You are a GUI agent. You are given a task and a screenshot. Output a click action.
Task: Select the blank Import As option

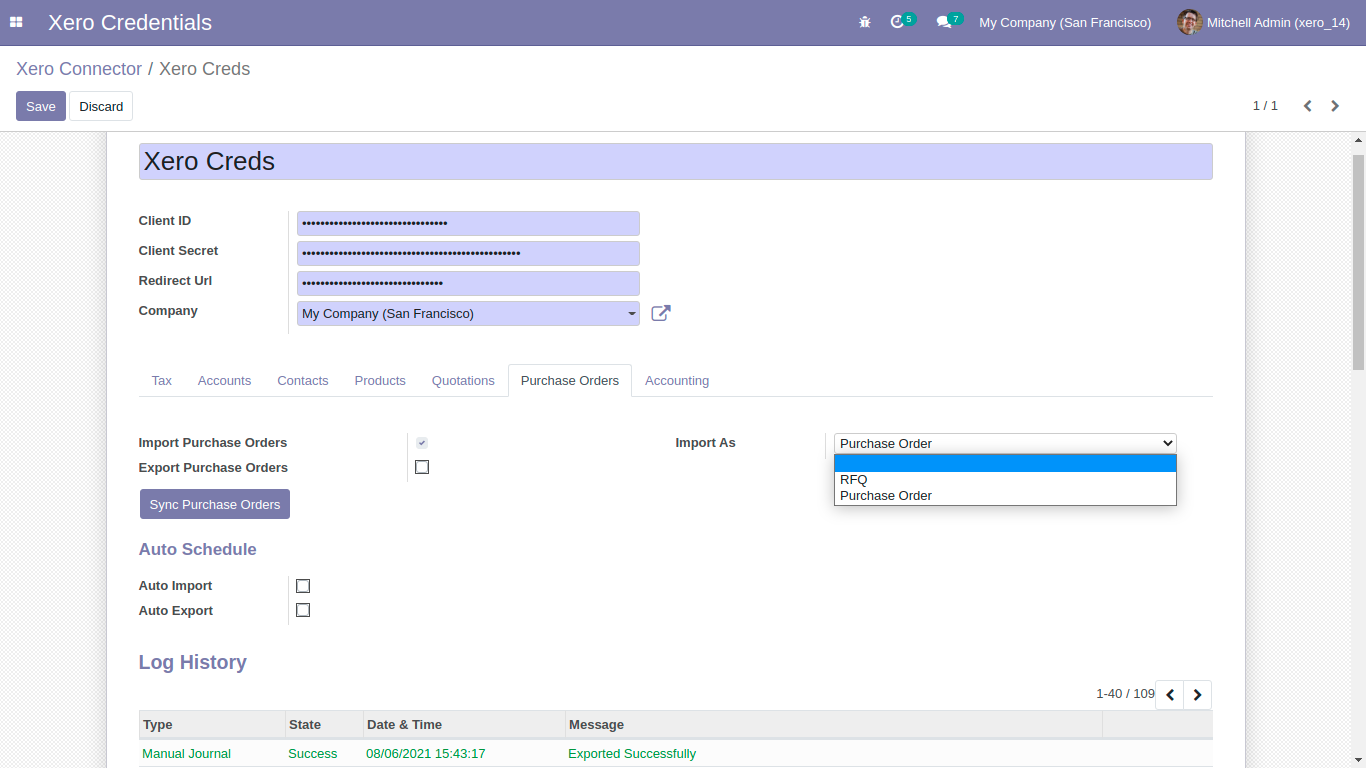(1005, 464)
